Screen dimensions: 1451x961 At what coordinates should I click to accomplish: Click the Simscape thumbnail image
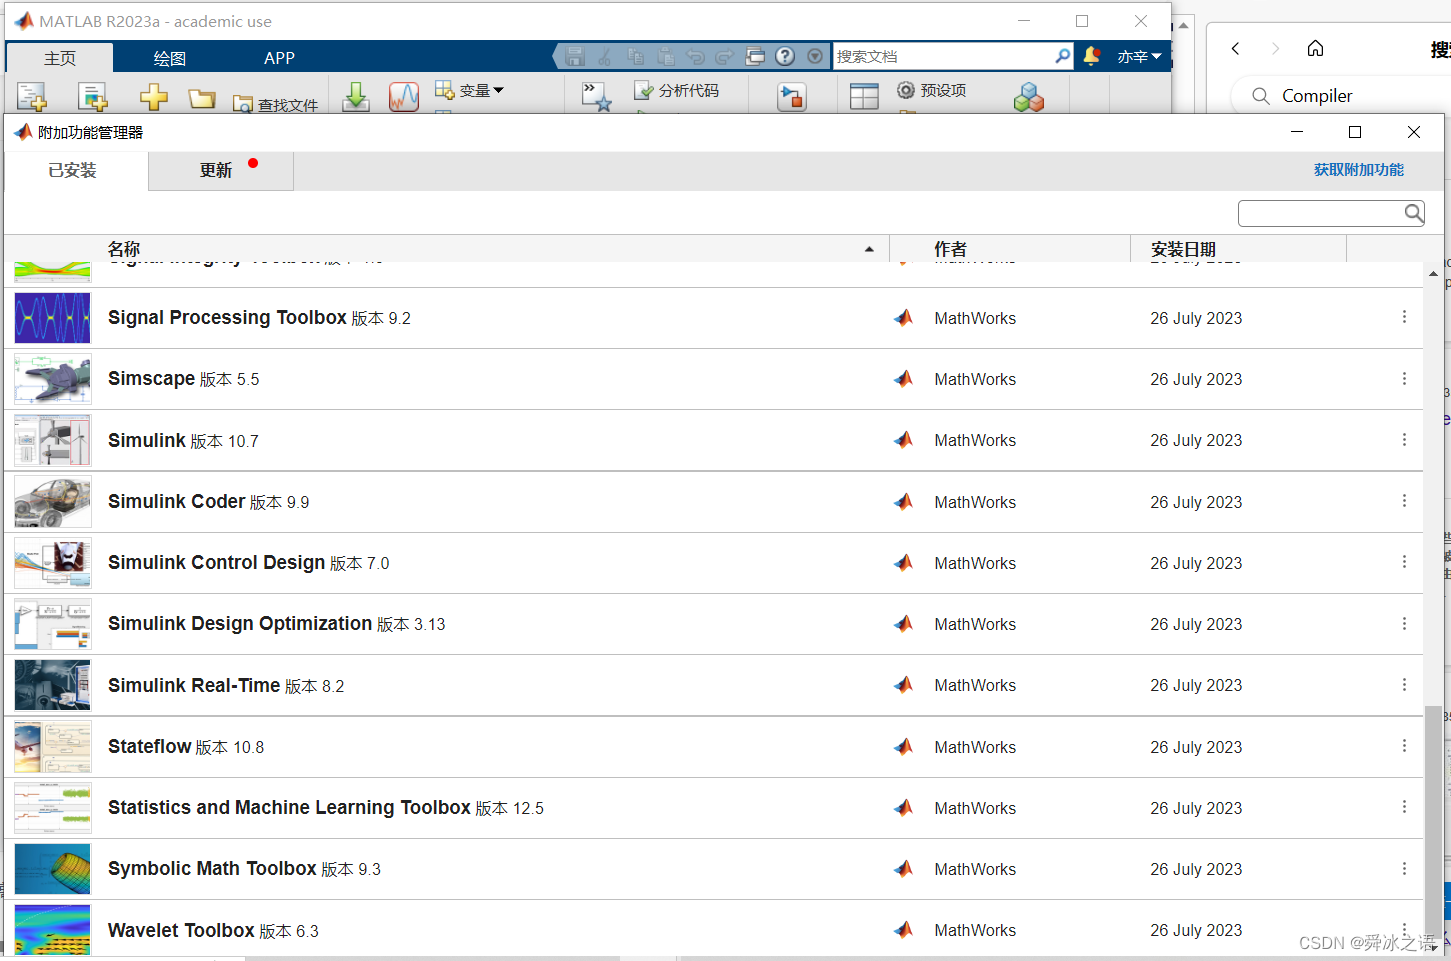(53, 379)
